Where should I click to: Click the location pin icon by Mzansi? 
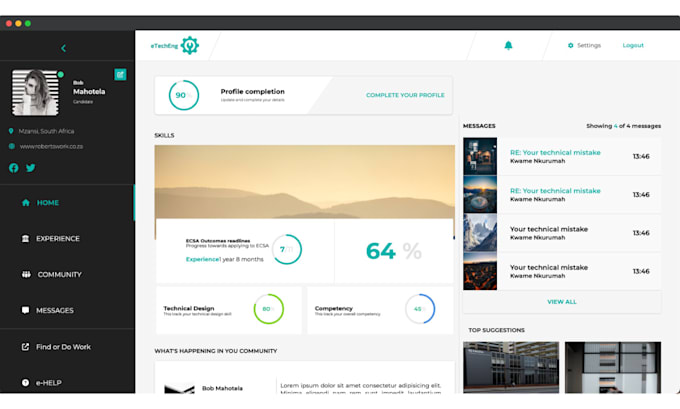[11, 131]
